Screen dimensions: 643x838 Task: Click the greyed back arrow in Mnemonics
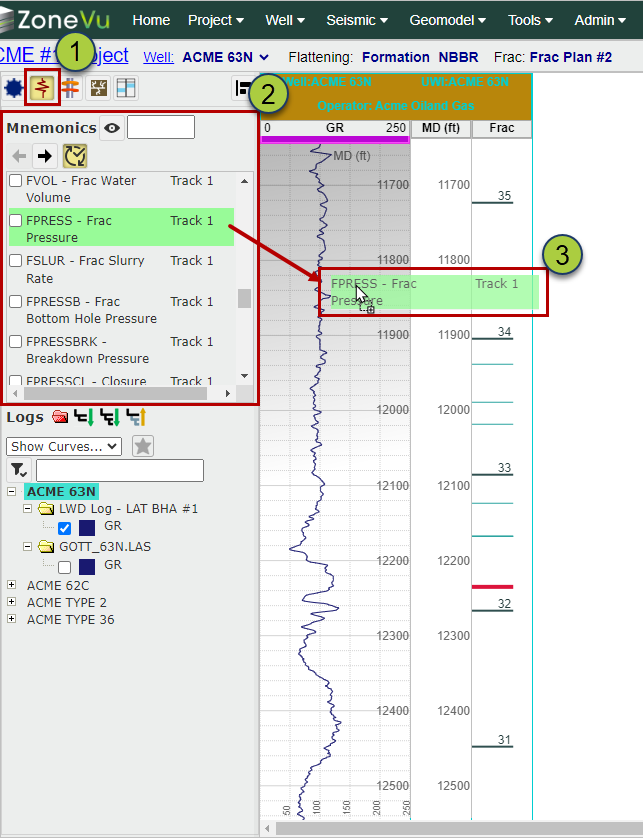coord(19,156)
